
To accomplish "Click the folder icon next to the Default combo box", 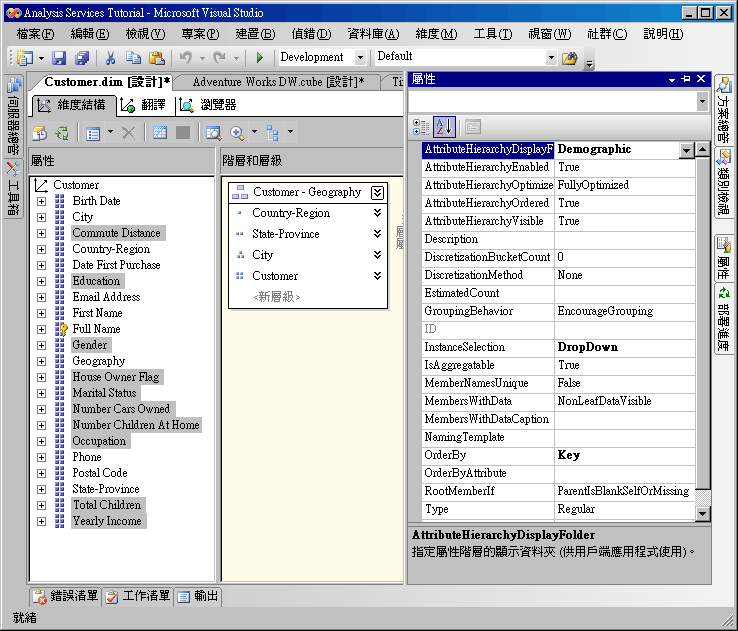I will [x=570, y=58].
